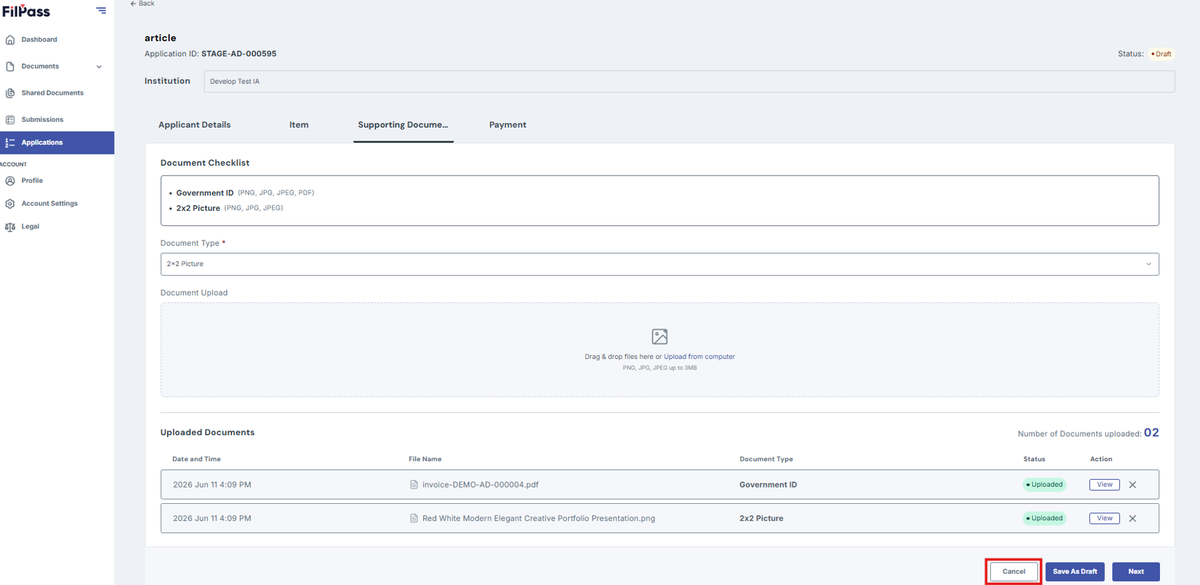The height and width of the screenshot is (585, 1200).
Task: View the 2x2 Picture document
Action: click(x=1104, y=518)
